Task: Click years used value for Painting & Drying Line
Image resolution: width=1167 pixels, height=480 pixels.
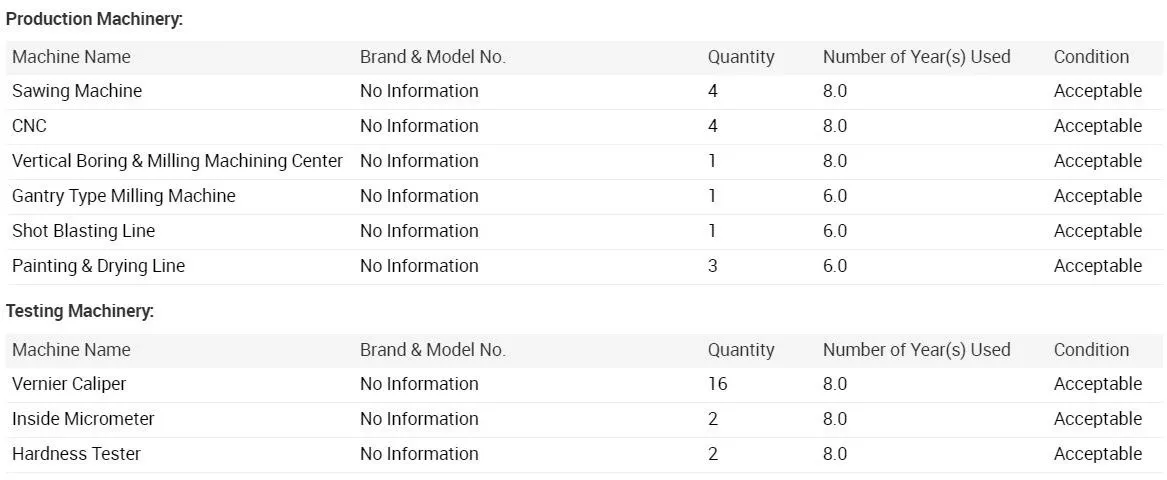Action: pos(835,266)
